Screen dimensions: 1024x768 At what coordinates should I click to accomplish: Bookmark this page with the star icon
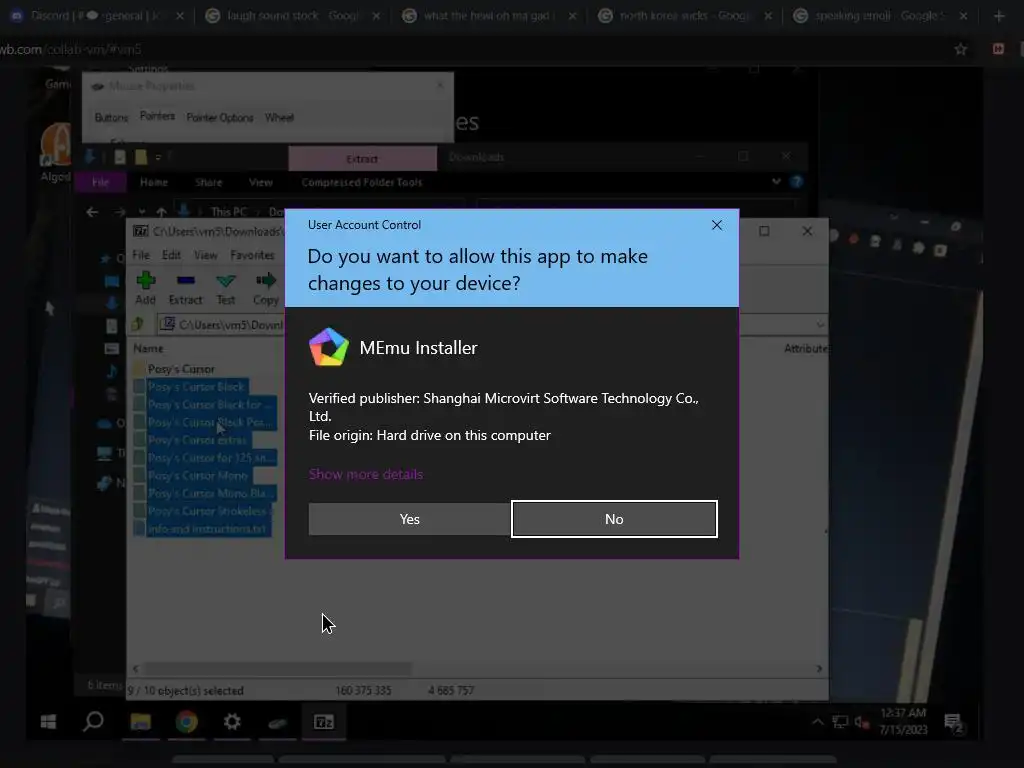click(960, 49)
